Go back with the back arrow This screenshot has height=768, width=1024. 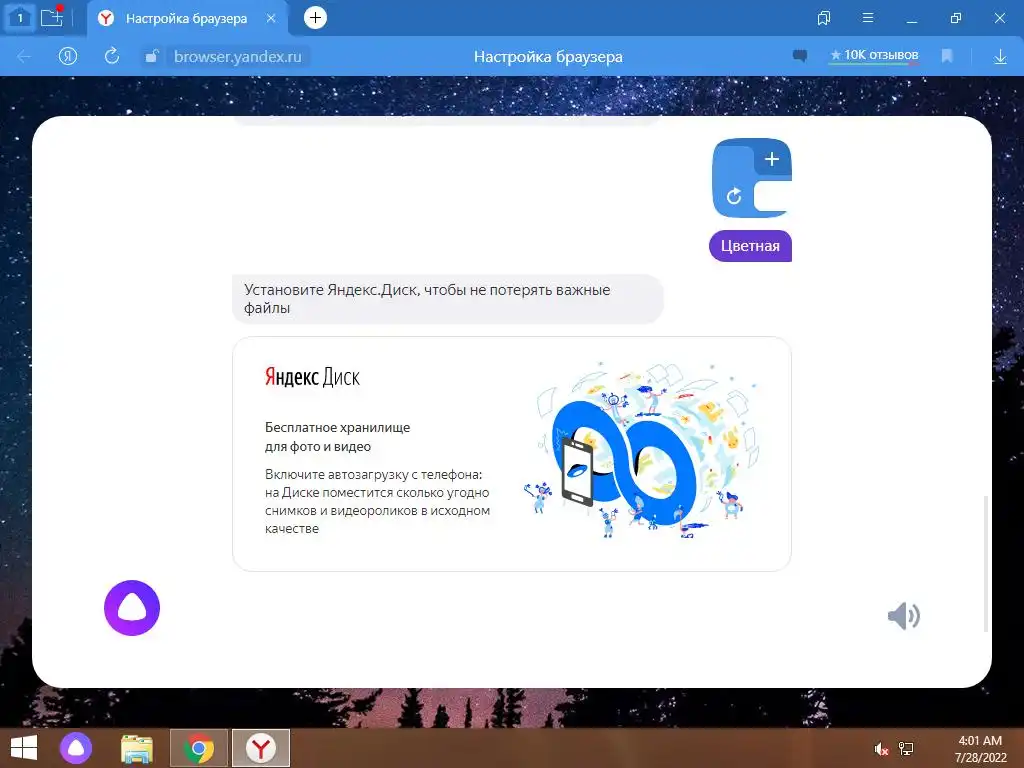click(24, 57)
